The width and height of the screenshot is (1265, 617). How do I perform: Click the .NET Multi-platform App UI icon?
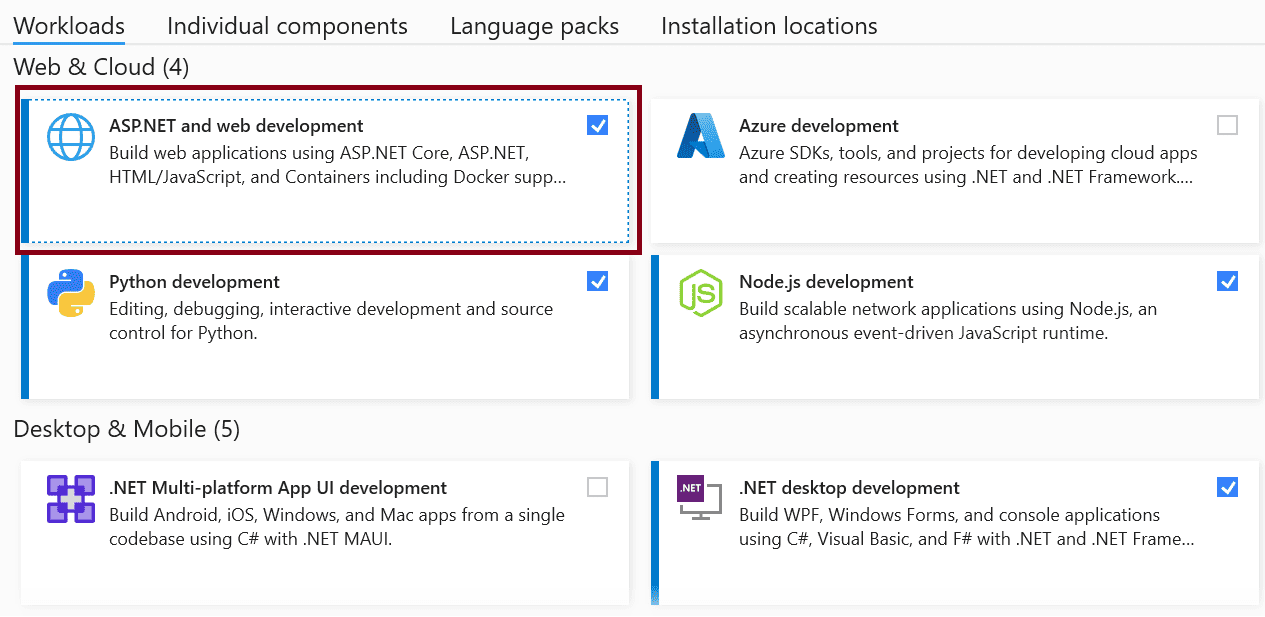pyautogui.click(x=70, y=499)
